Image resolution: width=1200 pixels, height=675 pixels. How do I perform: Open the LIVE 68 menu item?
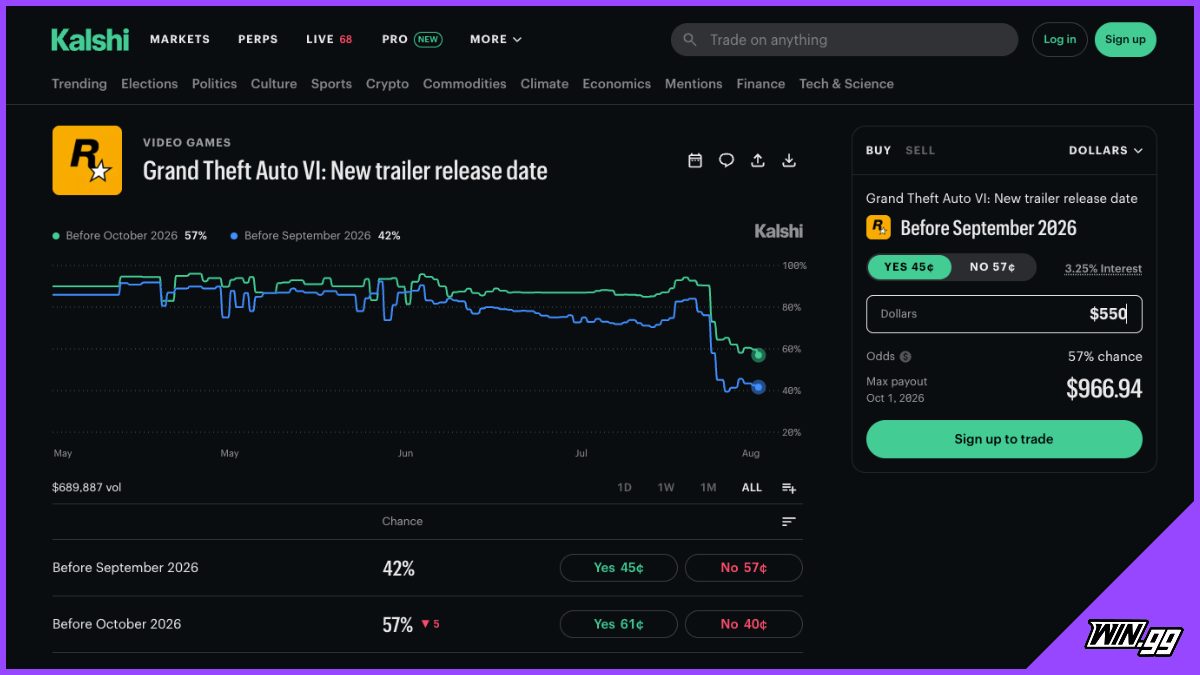(x=329, y=40)
